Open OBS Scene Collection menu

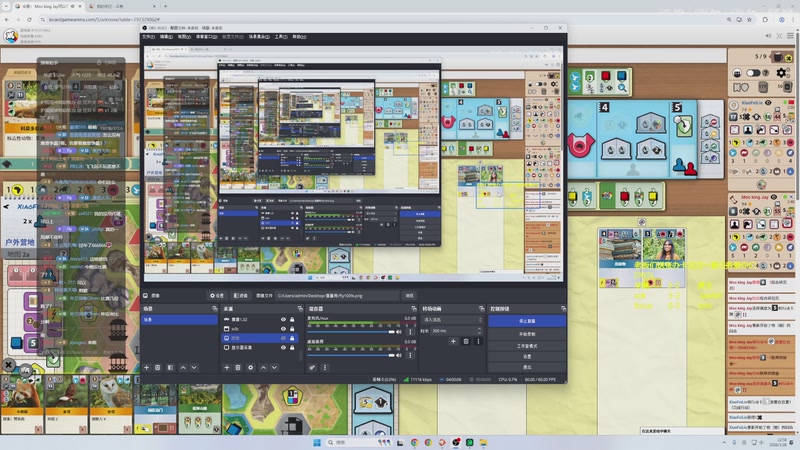[259, 37]
